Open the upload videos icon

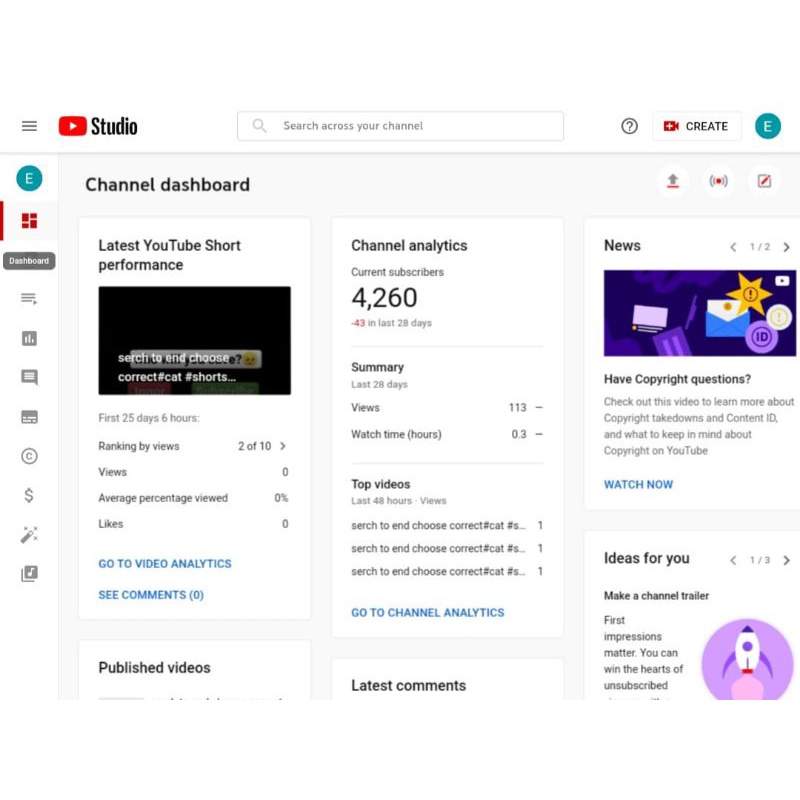pos(673,181)
